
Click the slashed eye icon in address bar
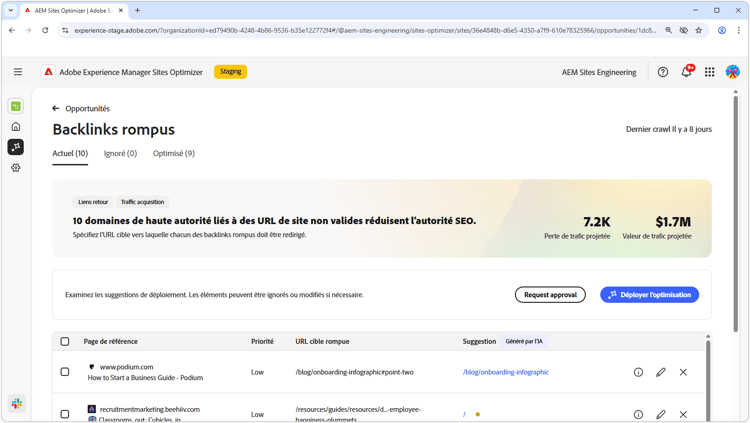[684, 30]
